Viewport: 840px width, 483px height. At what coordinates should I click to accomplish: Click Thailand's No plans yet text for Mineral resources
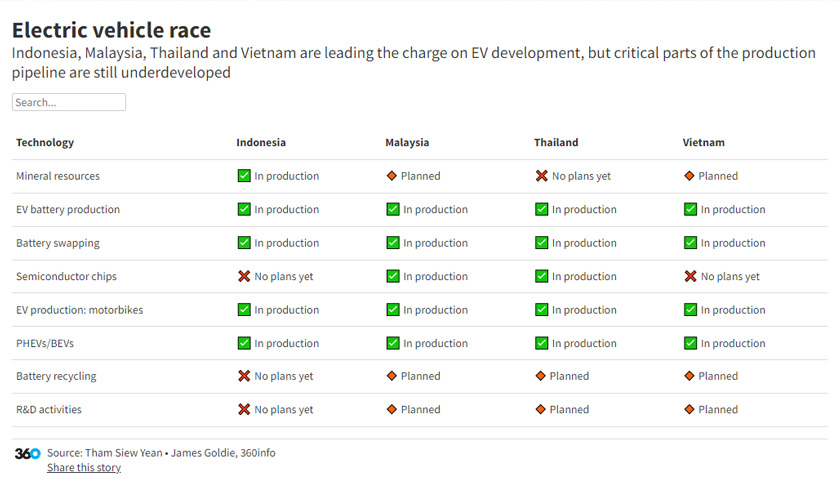pos(581,176)
